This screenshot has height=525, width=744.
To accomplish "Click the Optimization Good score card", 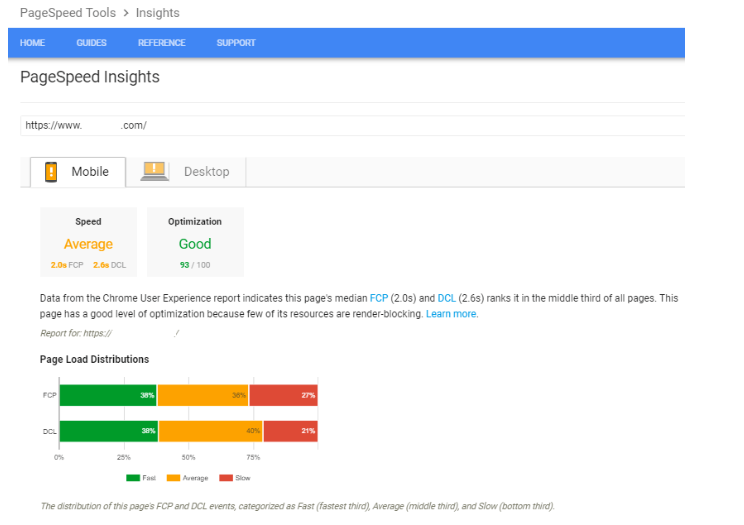I will [195, 242].
